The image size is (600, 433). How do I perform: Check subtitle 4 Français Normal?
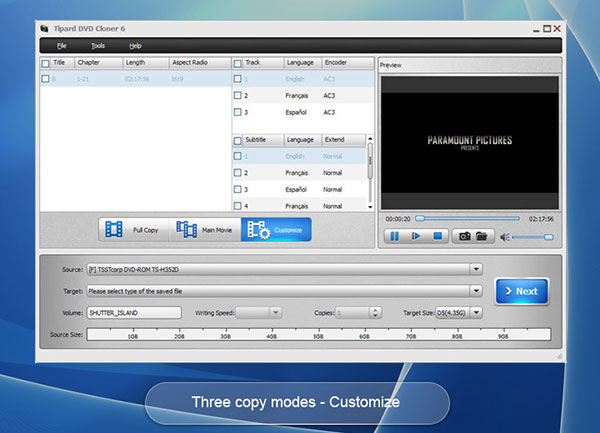pos(238,206)
